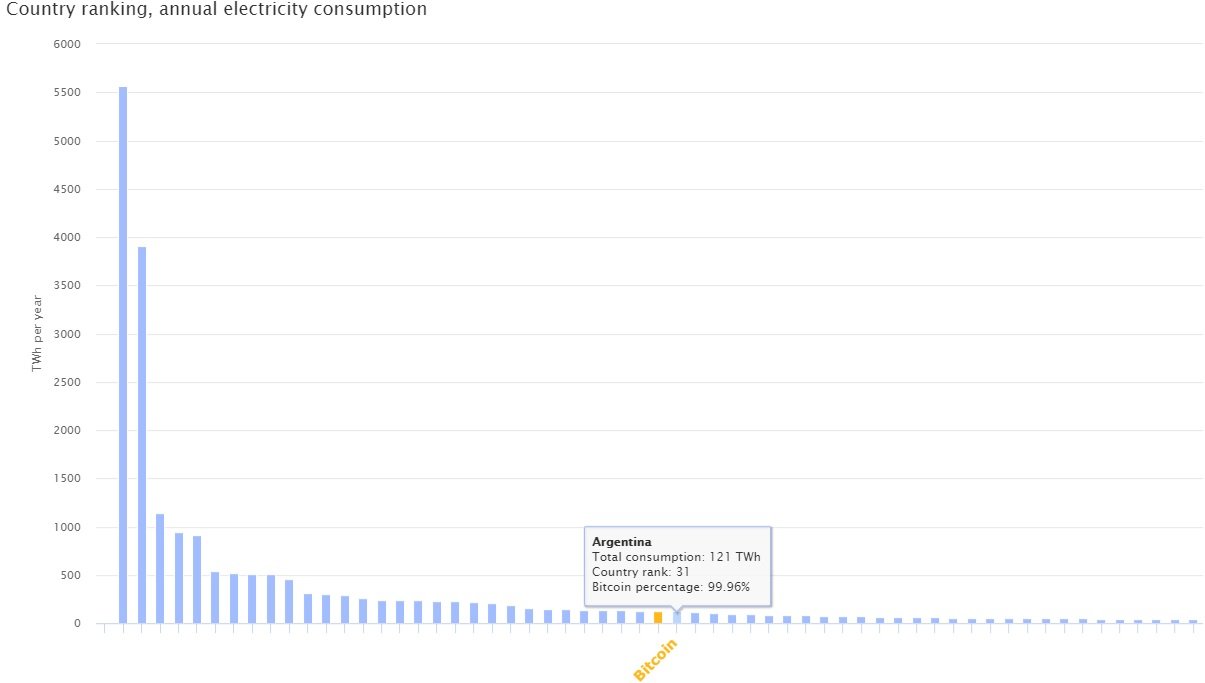Click the orange Bitcoin bar
The width and height of the screenshot is (1205, 683).
click(x=658, y=617)
